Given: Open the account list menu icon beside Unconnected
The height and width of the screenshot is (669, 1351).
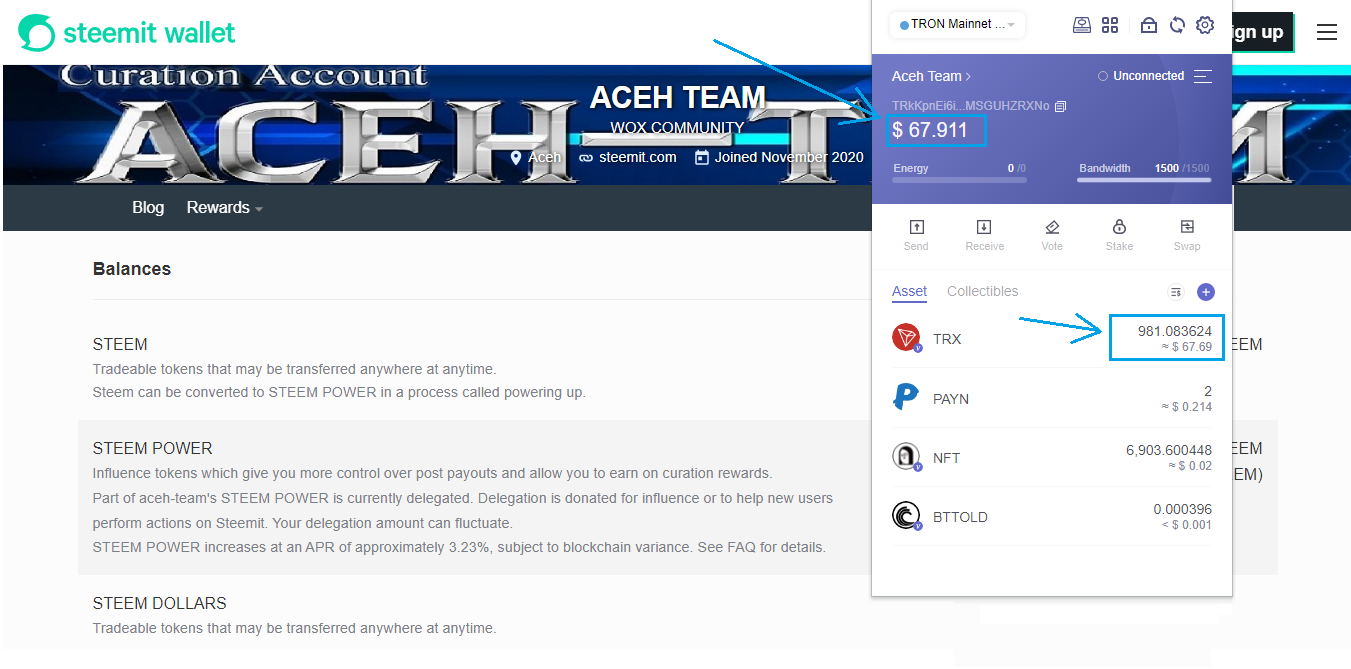Looking at the screenshot, I should (x=1203, y=76).
